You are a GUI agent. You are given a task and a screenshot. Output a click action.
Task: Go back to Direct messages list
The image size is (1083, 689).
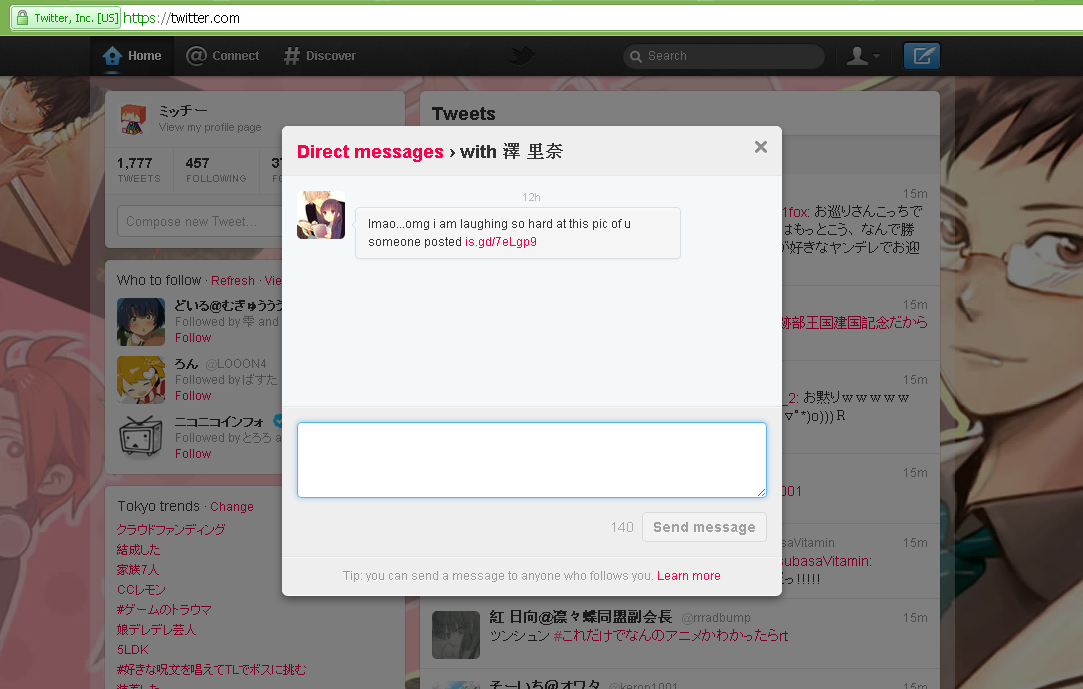(370, 152)
